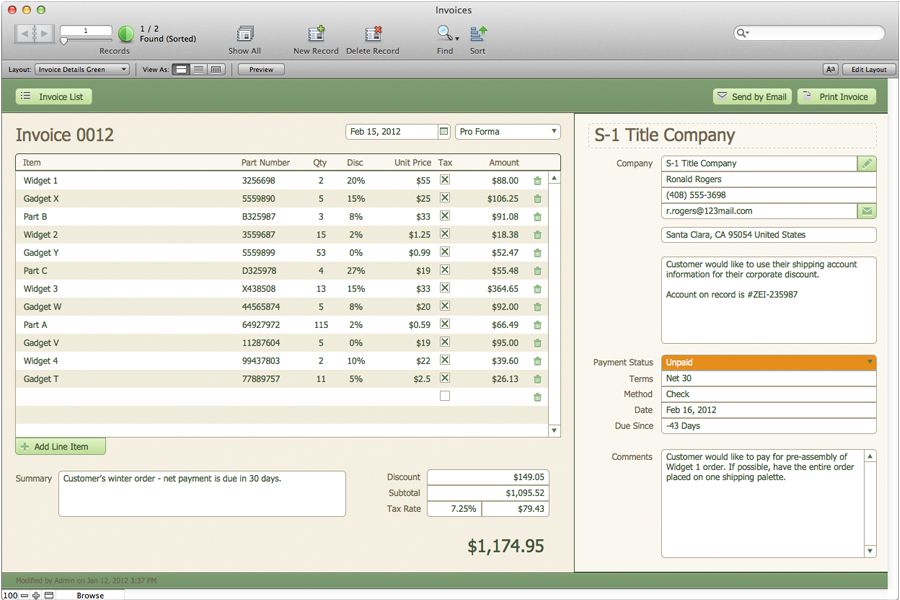Click the email envelope icon beside r.rogers address
The image size is (900, 600).
click(x=866, y=211)
